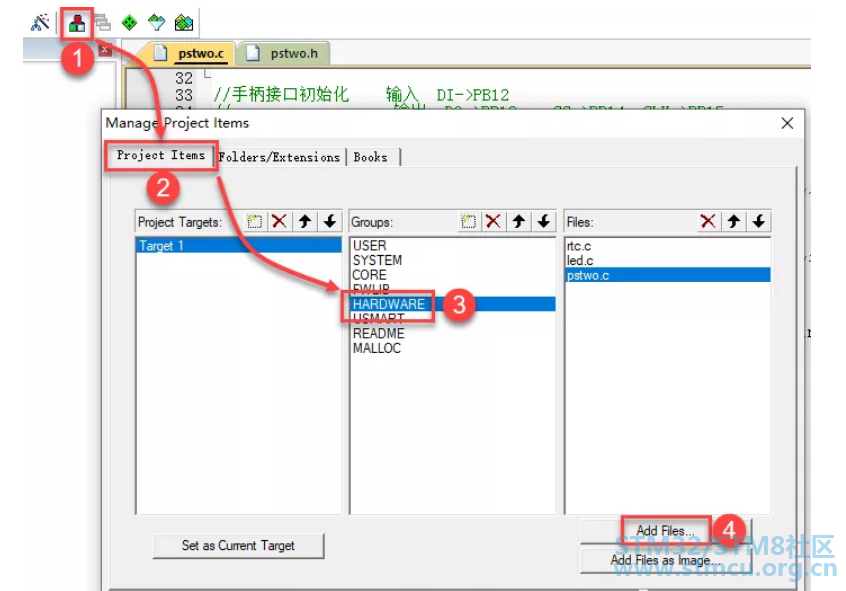
Task: Click the Select Software Packs icon
Action: [x=156, y=23]
